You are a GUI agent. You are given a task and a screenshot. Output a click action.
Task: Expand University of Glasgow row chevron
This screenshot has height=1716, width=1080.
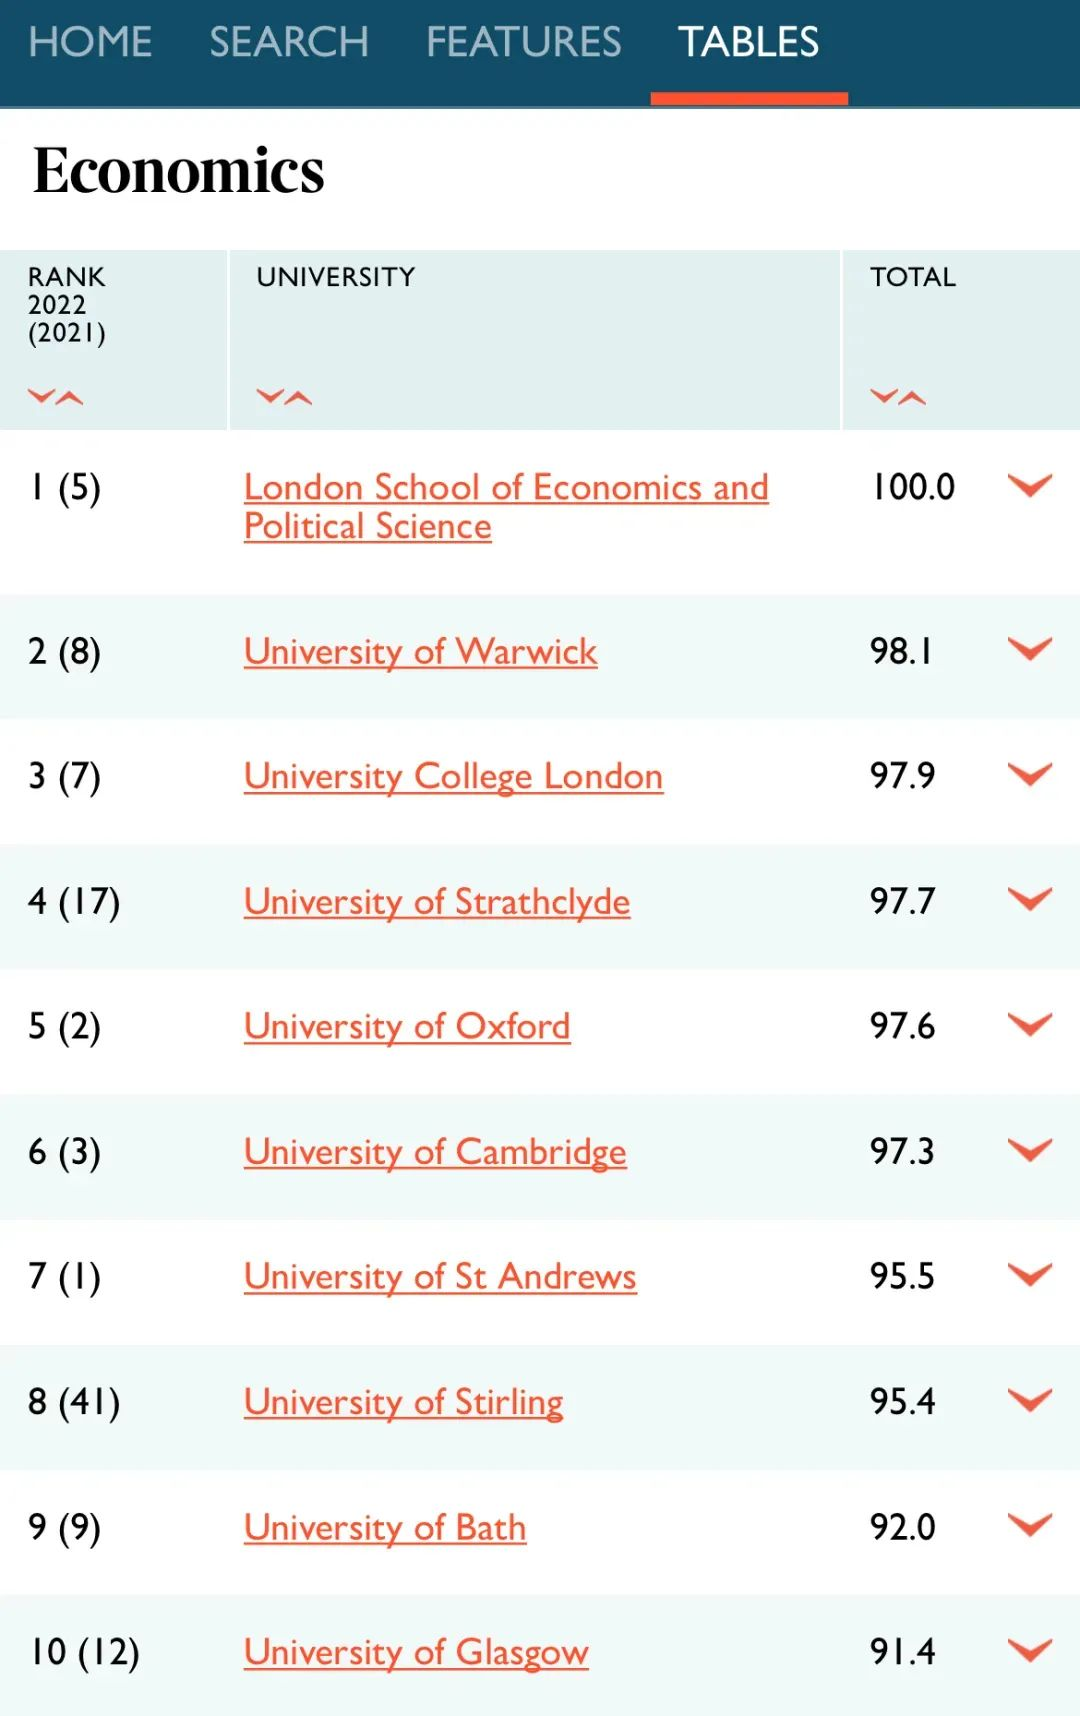pos(1029,1651)
